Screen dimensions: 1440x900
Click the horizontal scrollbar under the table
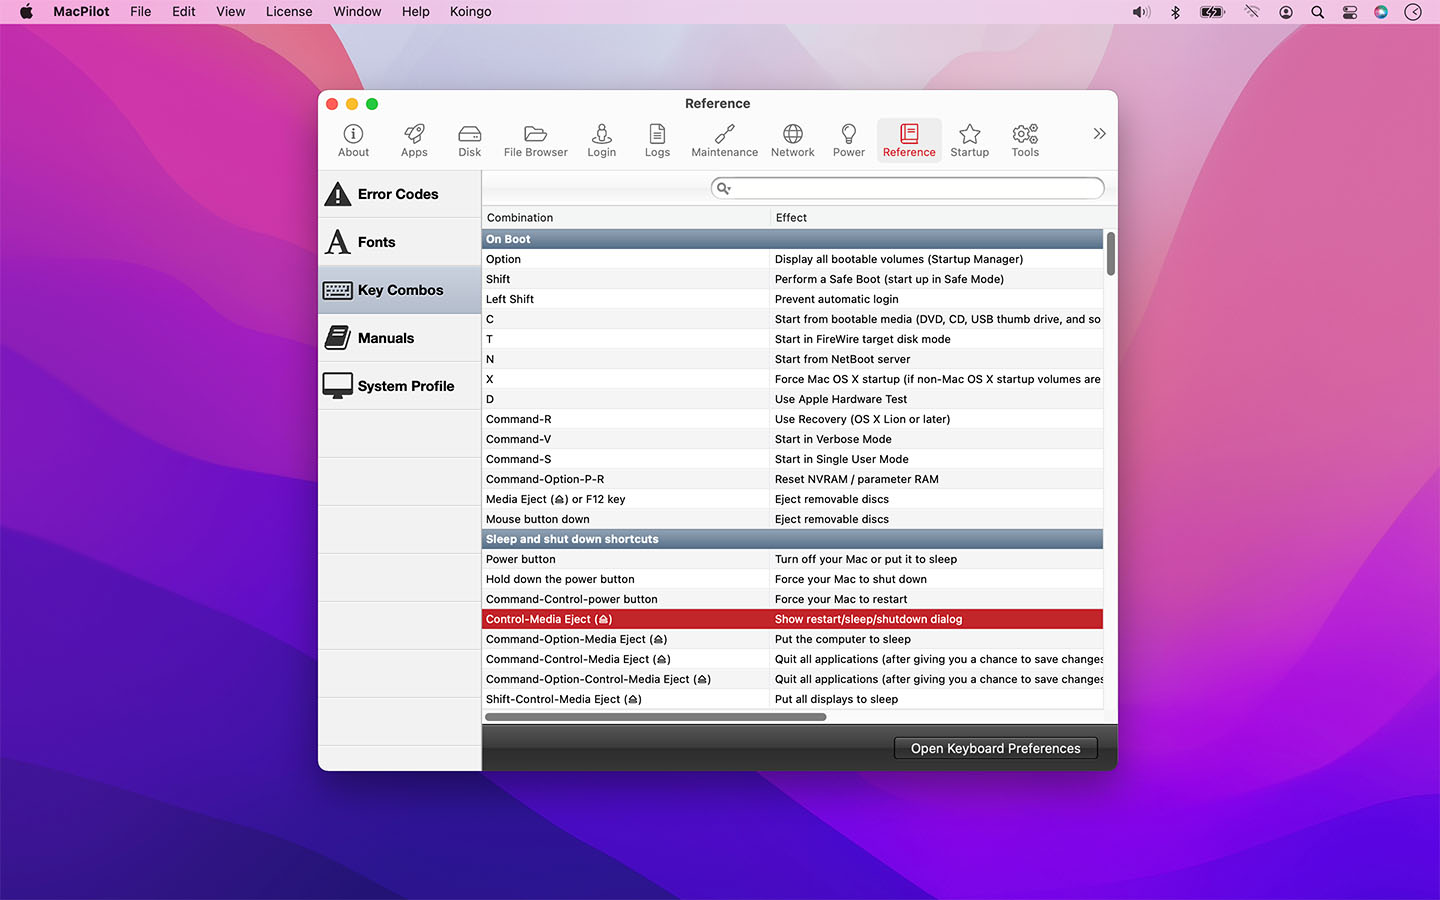coord(656,717)
